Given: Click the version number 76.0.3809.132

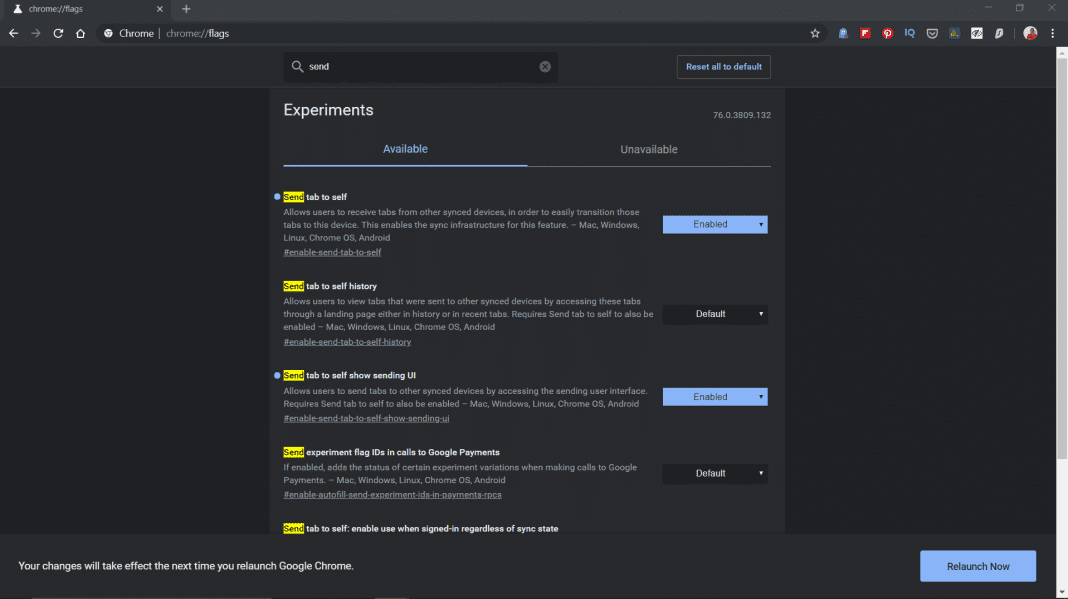Looking at the screenshot, I should [x=742, y=115].
